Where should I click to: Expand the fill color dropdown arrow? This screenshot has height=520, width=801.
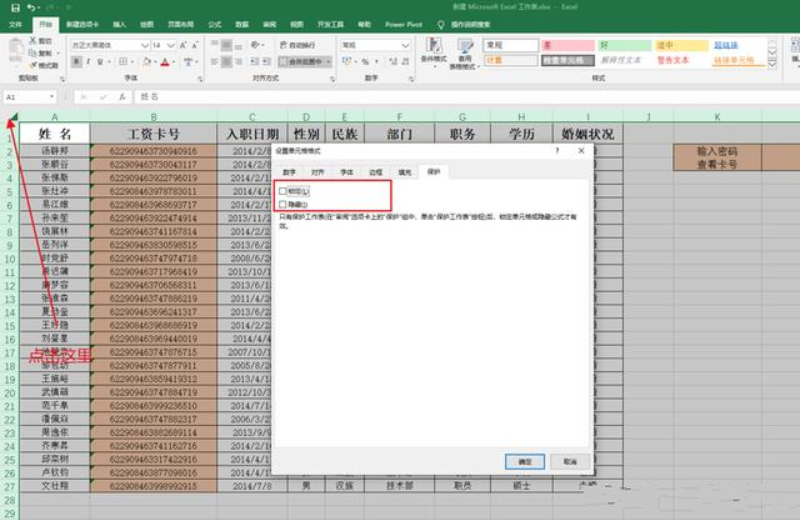155,62
